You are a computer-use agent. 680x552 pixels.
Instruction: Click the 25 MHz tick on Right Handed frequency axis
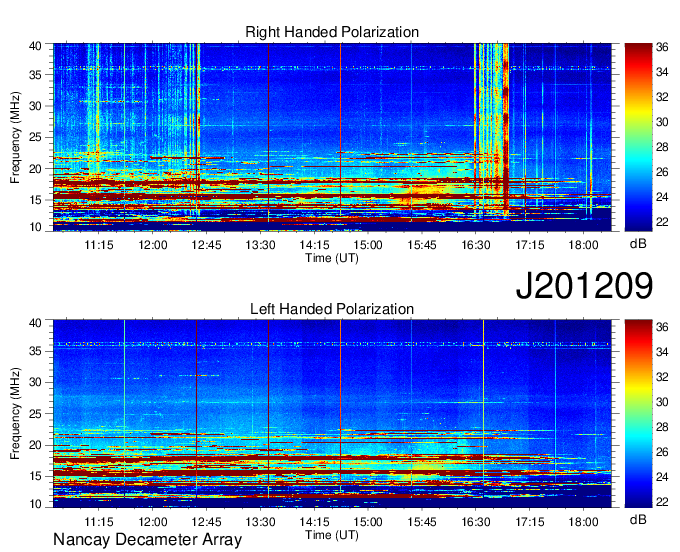click(x=35, y=137)
